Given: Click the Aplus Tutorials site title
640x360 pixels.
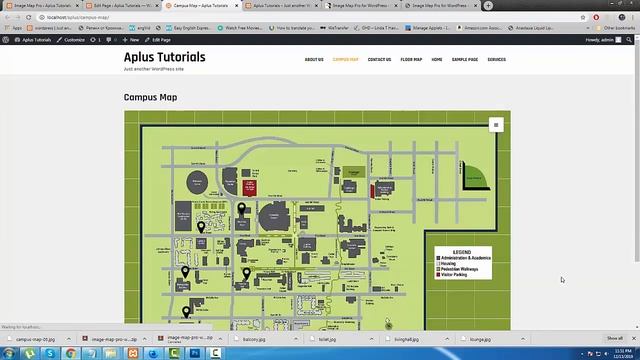Looking at the screenshot, I should [x=164, y=57].
